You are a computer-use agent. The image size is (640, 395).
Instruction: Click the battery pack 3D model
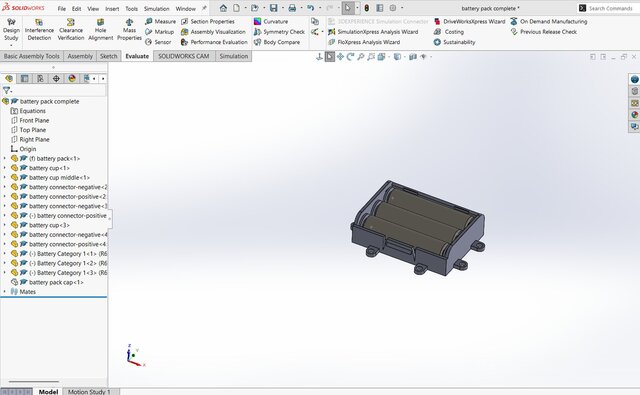coord(418,229)
